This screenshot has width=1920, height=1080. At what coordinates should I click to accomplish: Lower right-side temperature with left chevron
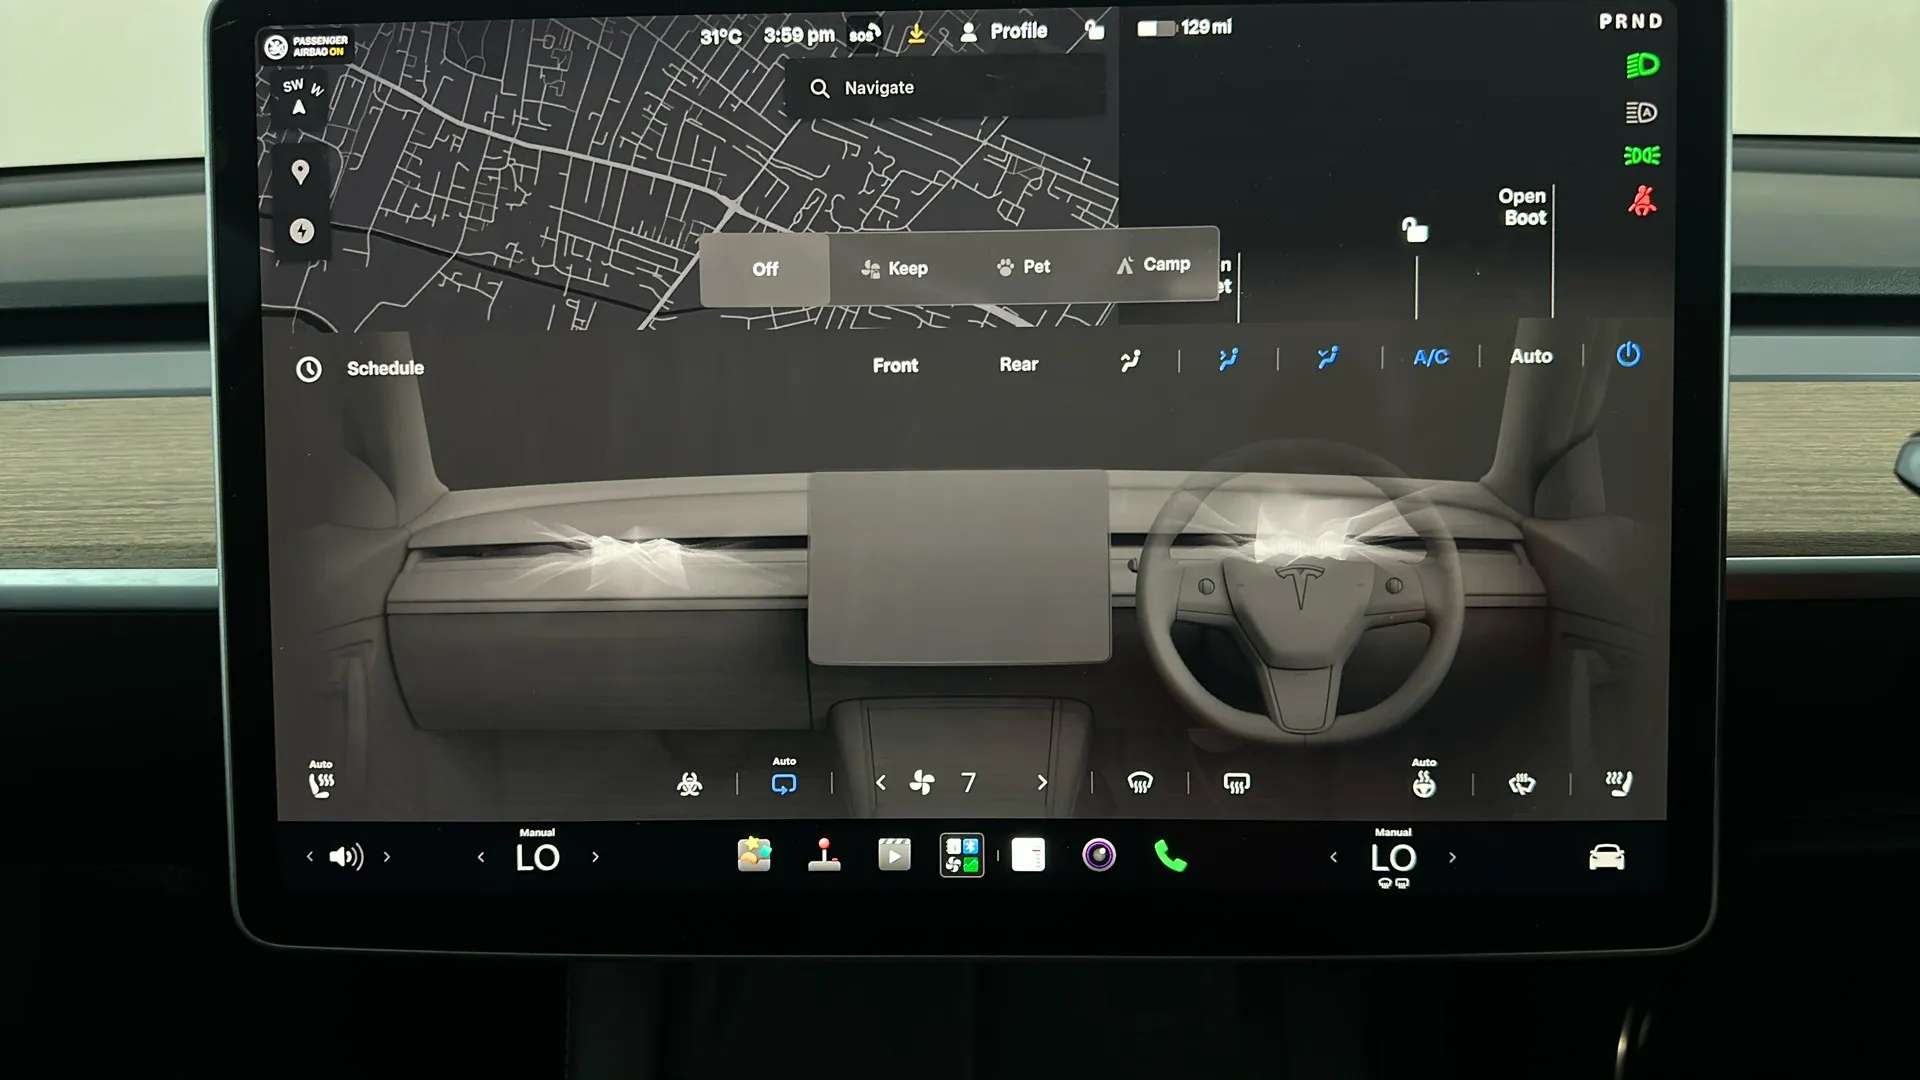tap(1333, 858)
